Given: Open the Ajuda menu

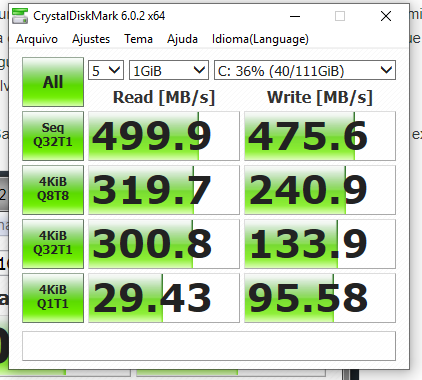Looking at the screenshot, I should tap(182, 39).
